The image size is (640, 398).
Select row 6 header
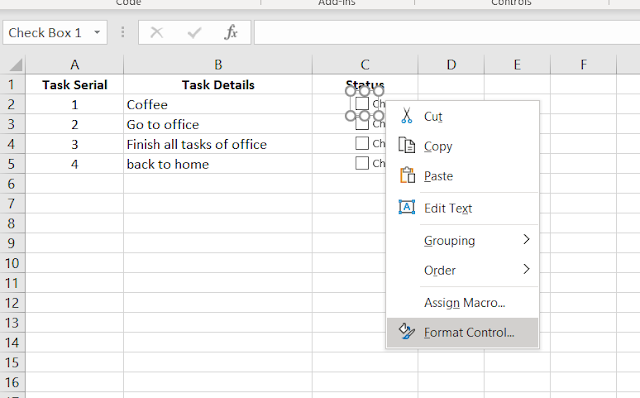pos(12,184)
